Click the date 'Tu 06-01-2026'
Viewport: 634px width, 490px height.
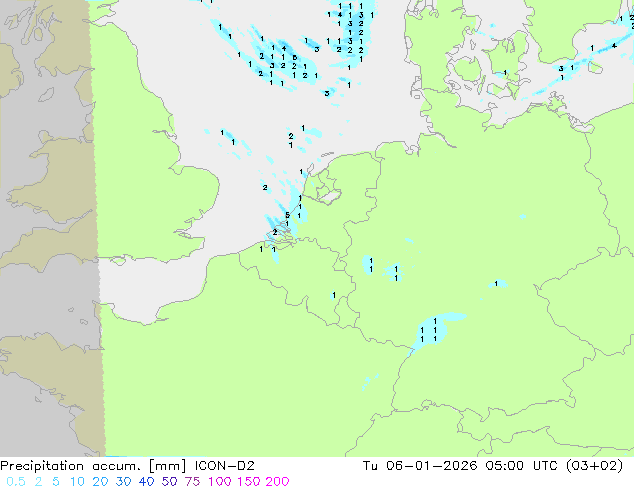coord(420,466)
